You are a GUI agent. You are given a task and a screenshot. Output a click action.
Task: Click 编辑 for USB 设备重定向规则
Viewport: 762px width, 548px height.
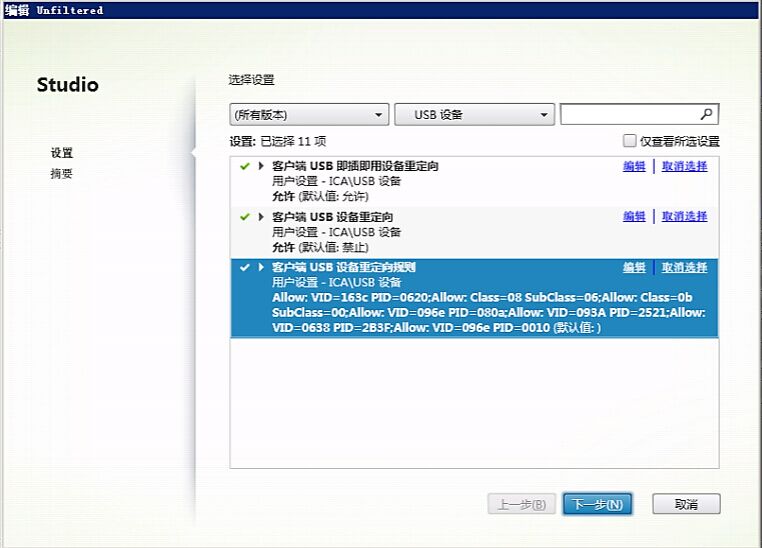click(x=634, y=267)
